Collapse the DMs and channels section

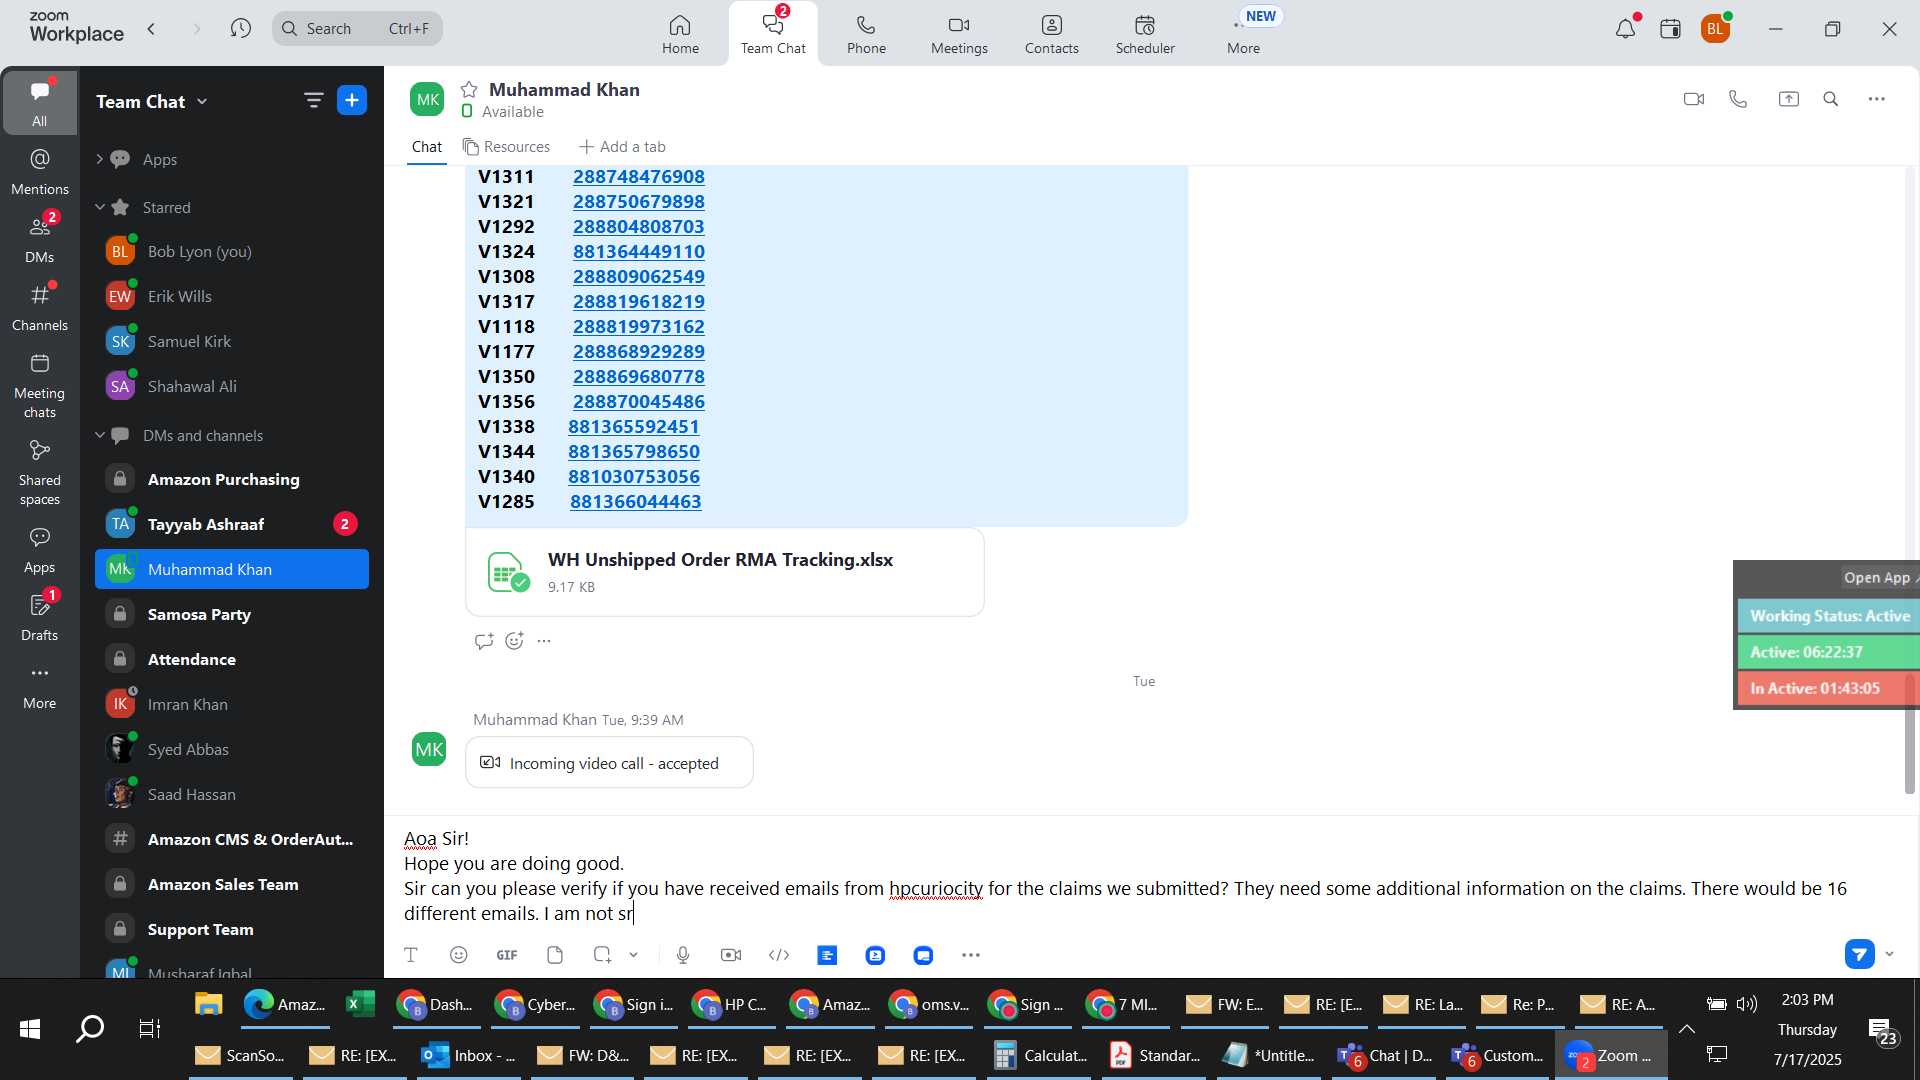click(99, 435)
